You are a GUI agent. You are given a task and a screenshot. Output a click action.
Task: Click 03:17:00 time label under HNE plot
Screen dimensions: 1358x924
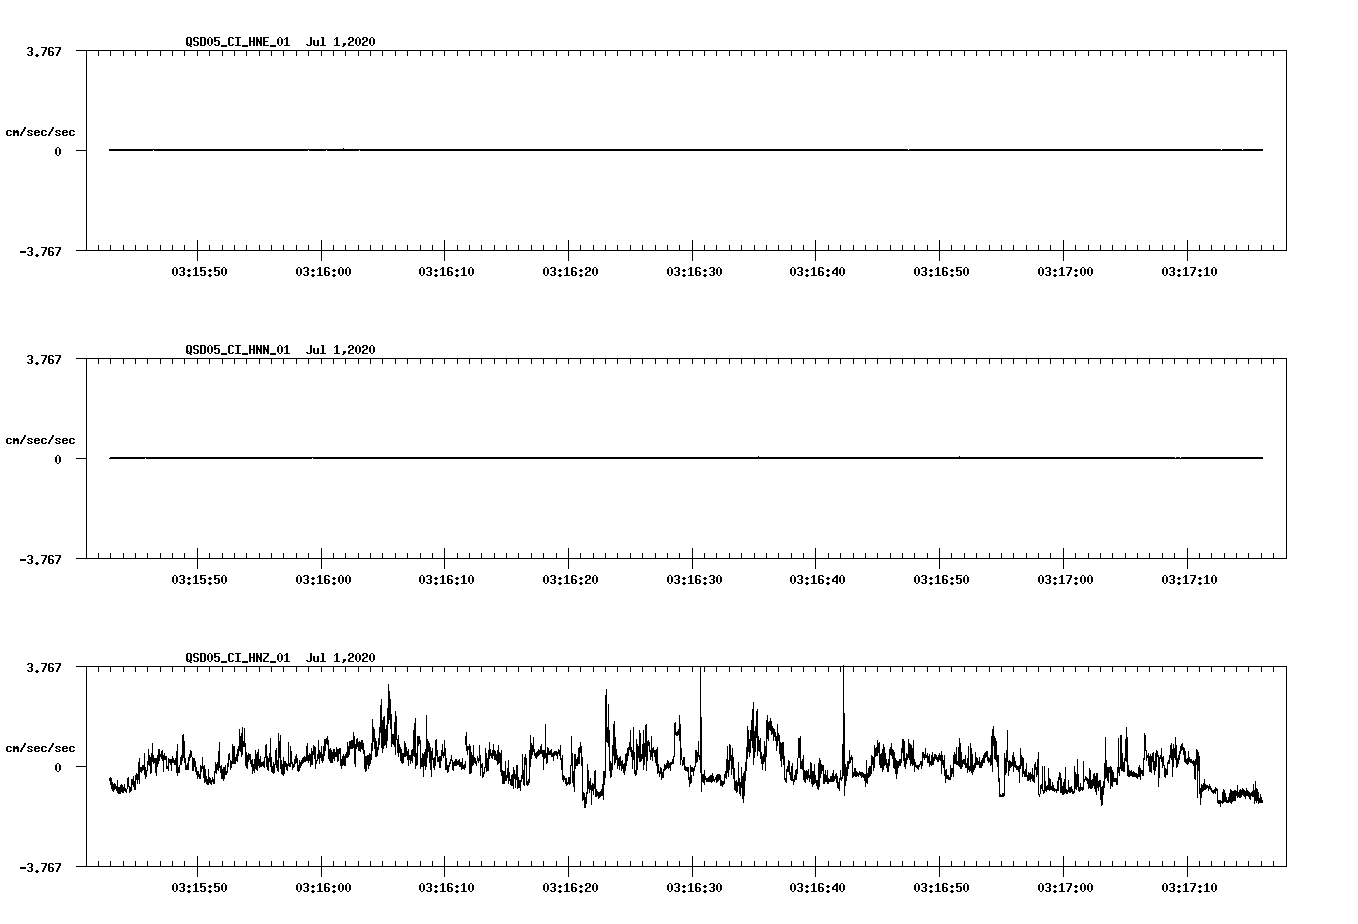(1064, 272)
